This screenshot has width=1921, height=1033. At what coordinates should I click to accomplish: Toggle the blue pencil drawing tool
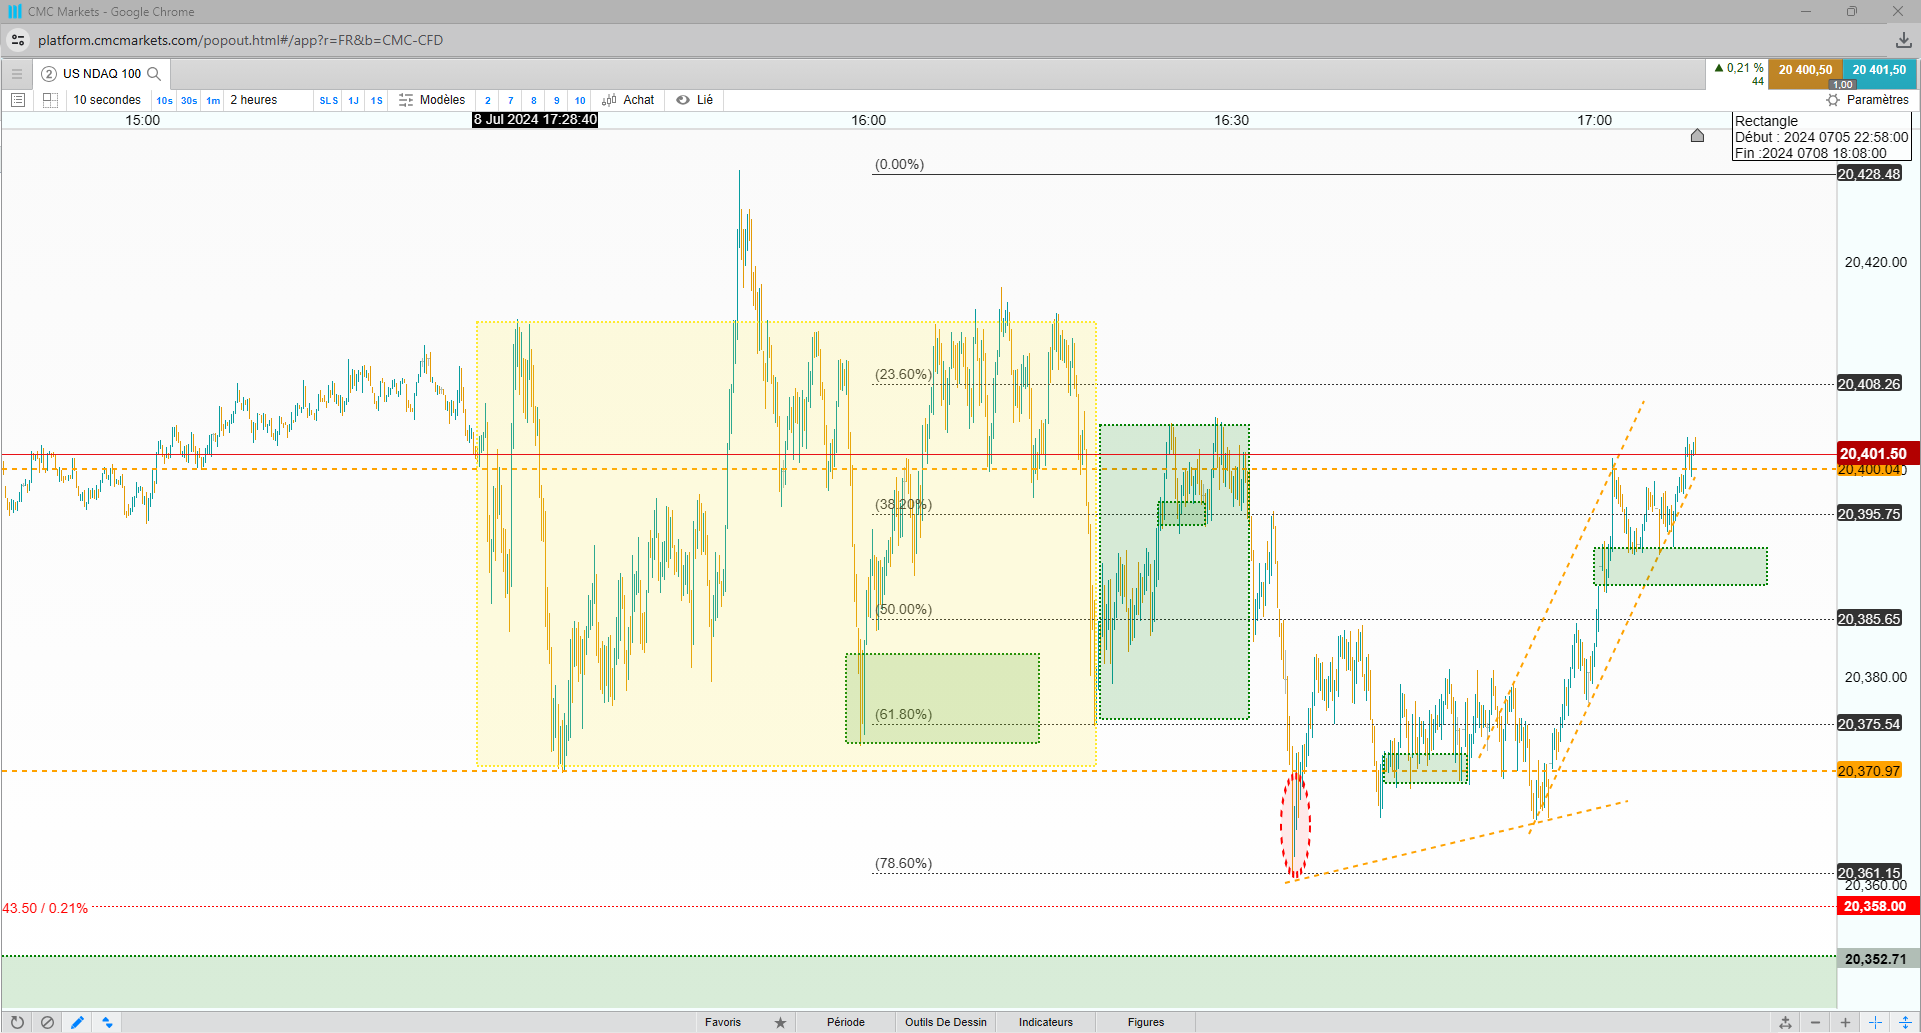77,1022
